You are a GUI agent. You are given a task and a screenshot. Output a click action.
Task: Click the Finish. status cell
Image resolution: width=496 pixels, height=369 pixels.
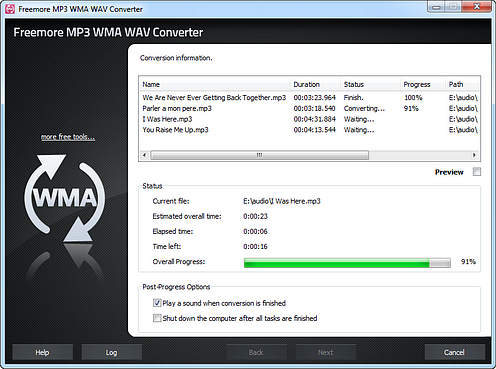354,98
